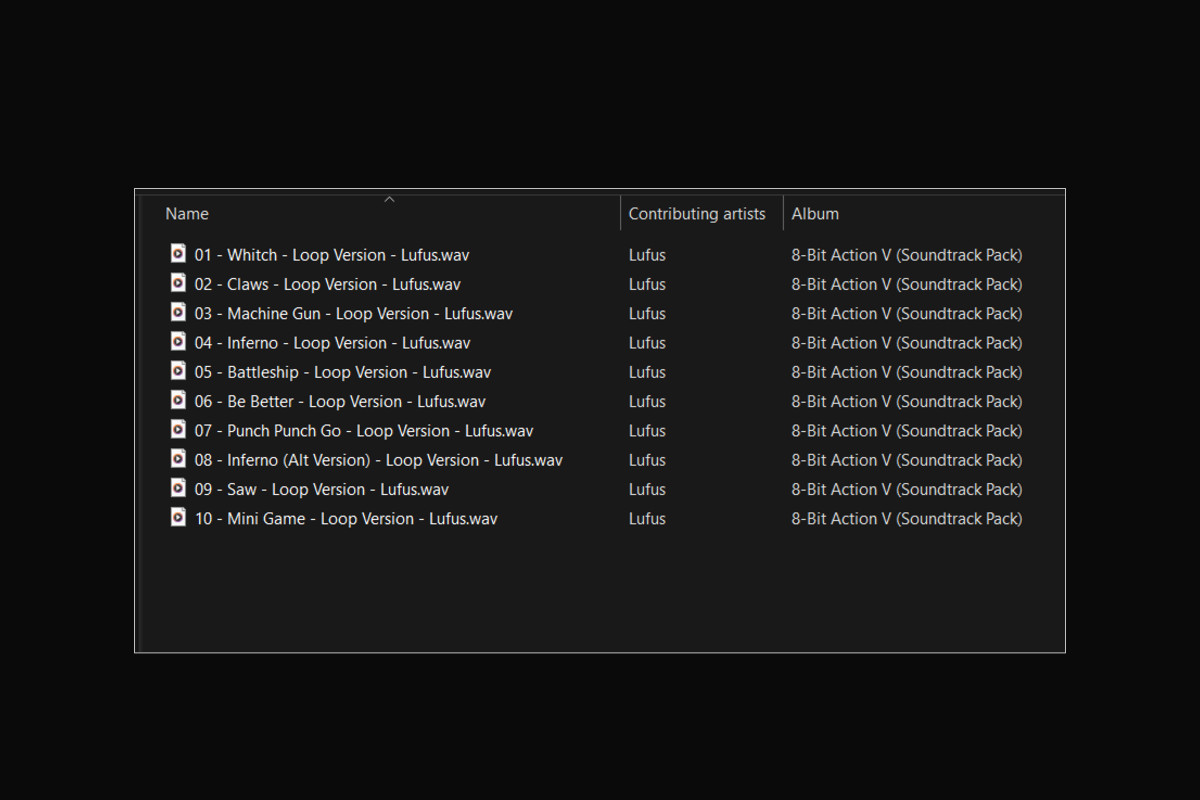Click the Lufus artist cell for 01 - Whitch

647,255
